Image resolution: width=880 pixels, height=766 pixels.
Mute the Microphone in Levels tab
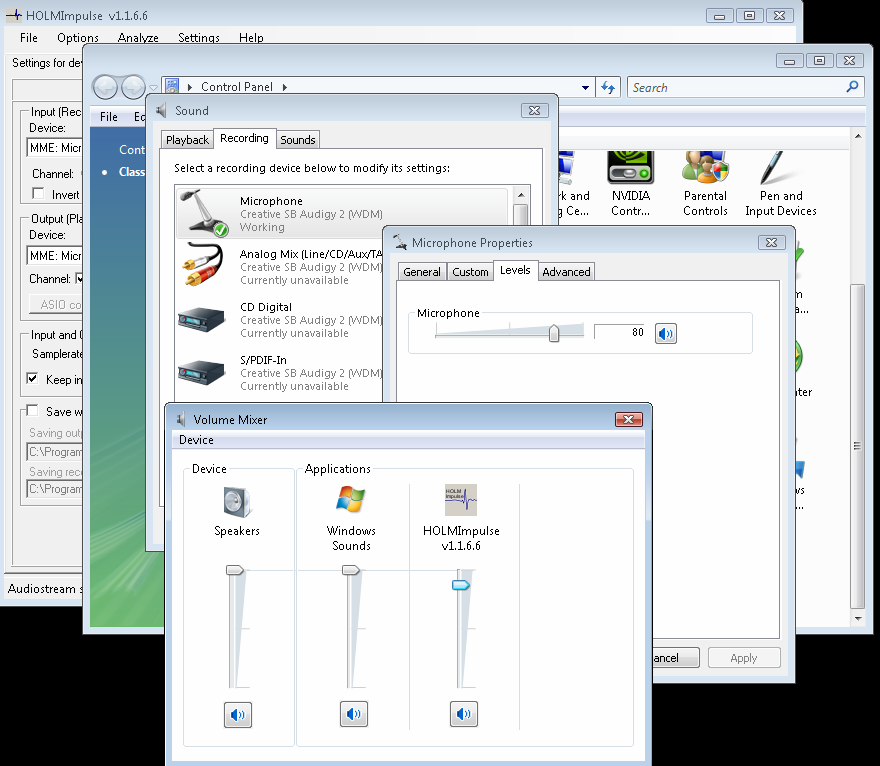(x=666, y=333)
